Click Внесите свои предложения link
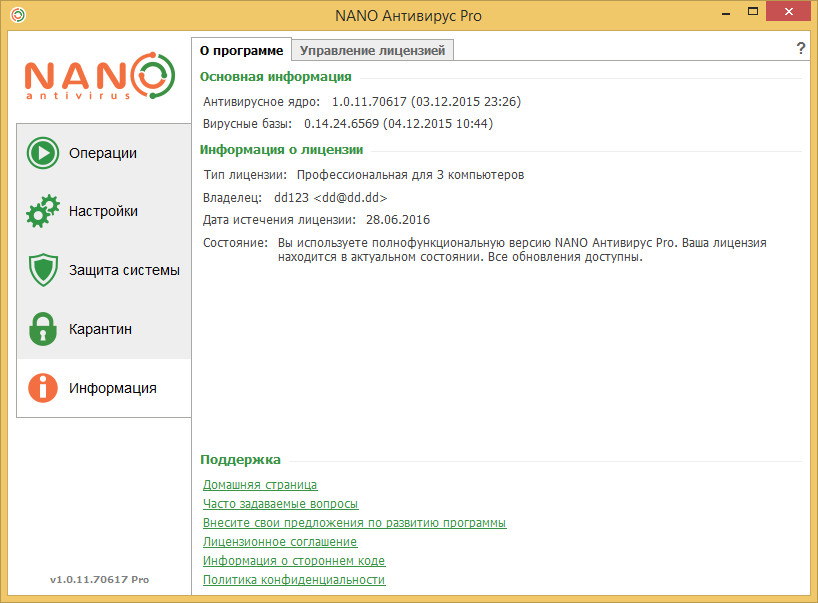Image resolution: width=818 pixels, height=603 pixels. click(355, 523)
